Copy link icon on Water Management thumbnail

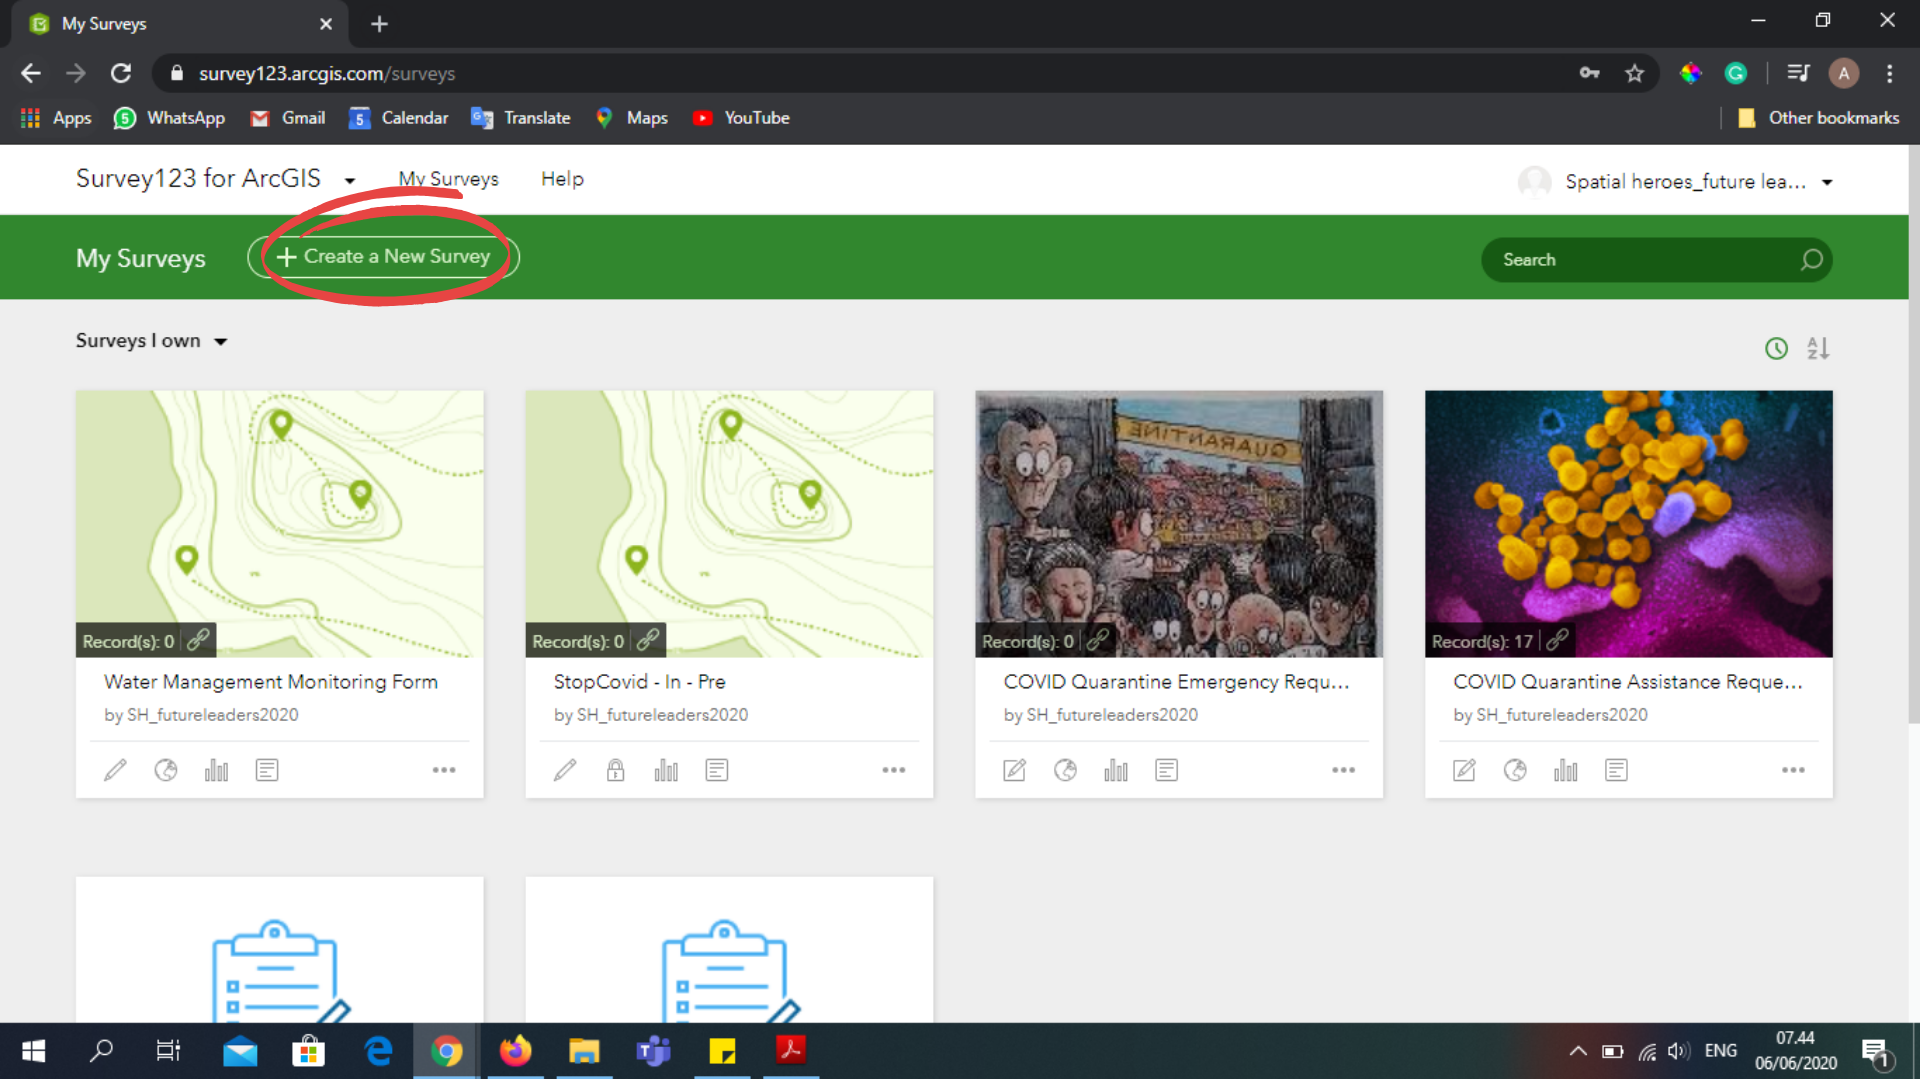(199, 640)
